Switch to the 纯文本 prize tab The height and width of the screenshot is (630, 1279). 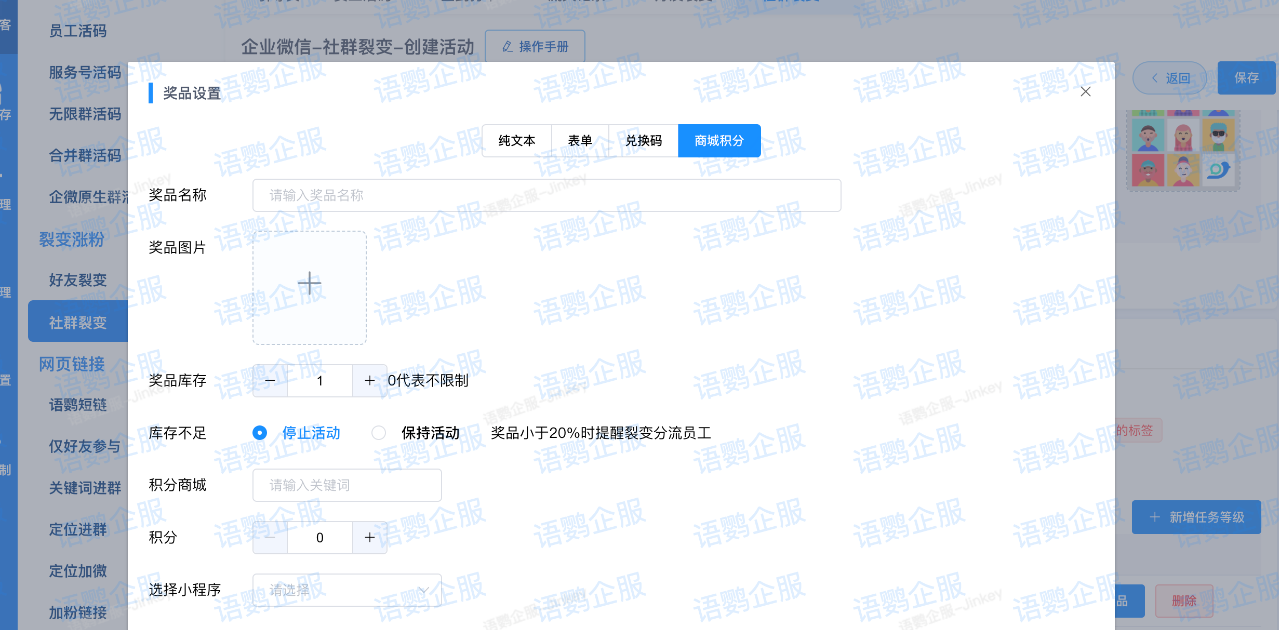click(517, 141)
